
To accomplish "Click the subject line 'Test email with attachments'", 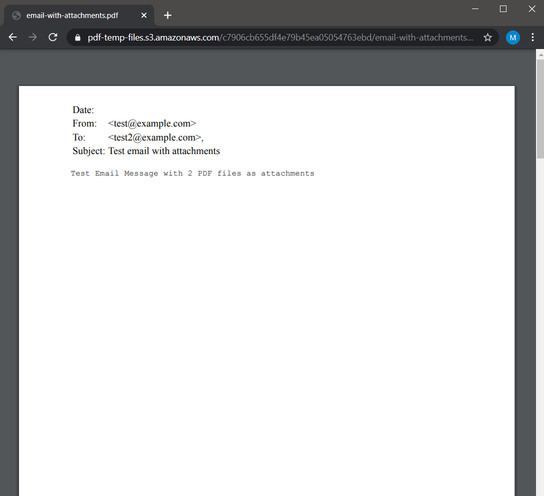I will (x=164, y=151).
